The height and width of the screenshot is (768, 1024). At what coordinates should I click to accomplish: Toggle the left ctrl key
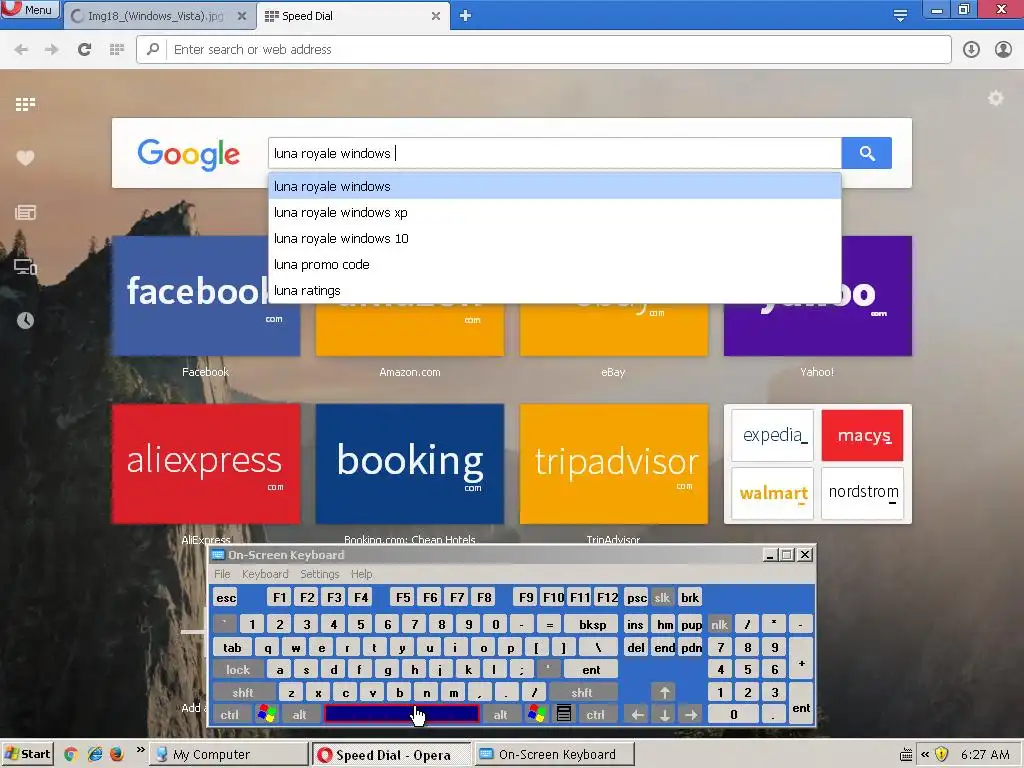[x=229, y=715]
